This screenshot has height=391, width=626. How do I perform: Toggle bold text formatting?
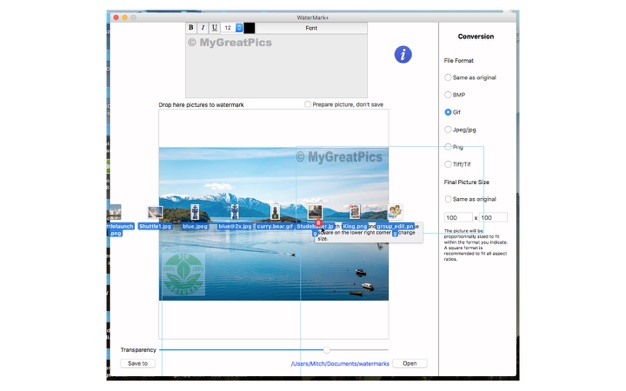coord(191,28)
